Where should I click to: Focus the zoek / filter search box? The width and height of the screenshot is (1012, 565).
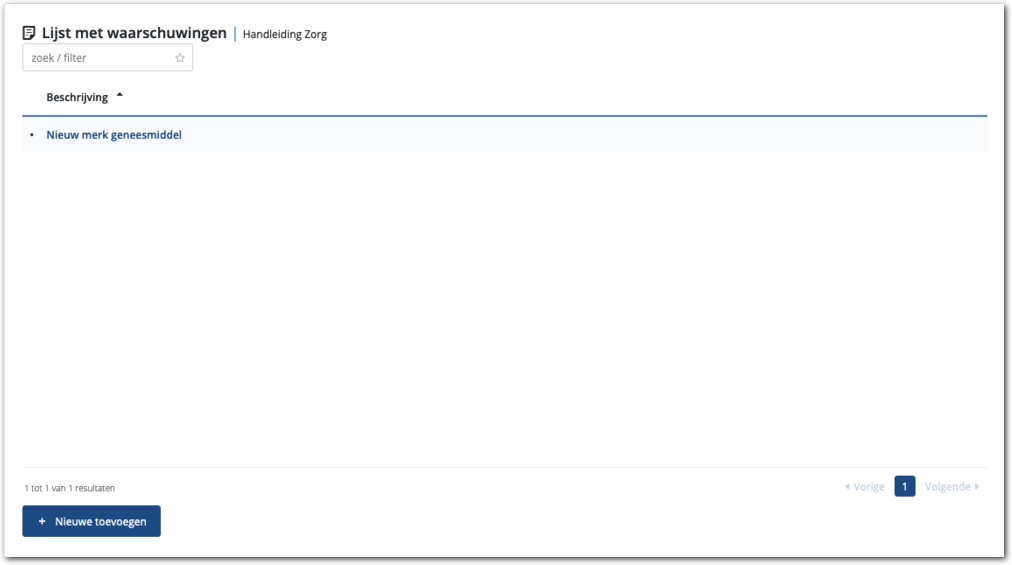[98, 58]
